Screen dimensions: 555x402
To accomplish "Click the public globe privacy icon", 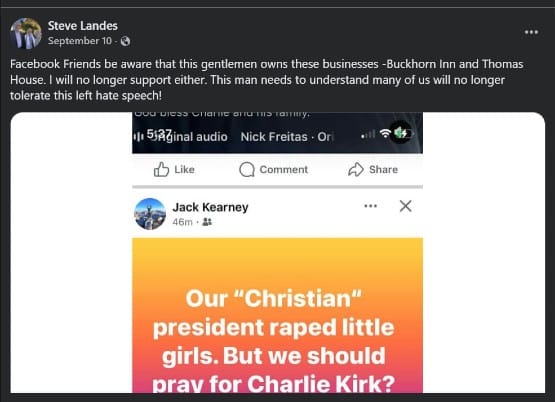I will click(x=125, y=41).
